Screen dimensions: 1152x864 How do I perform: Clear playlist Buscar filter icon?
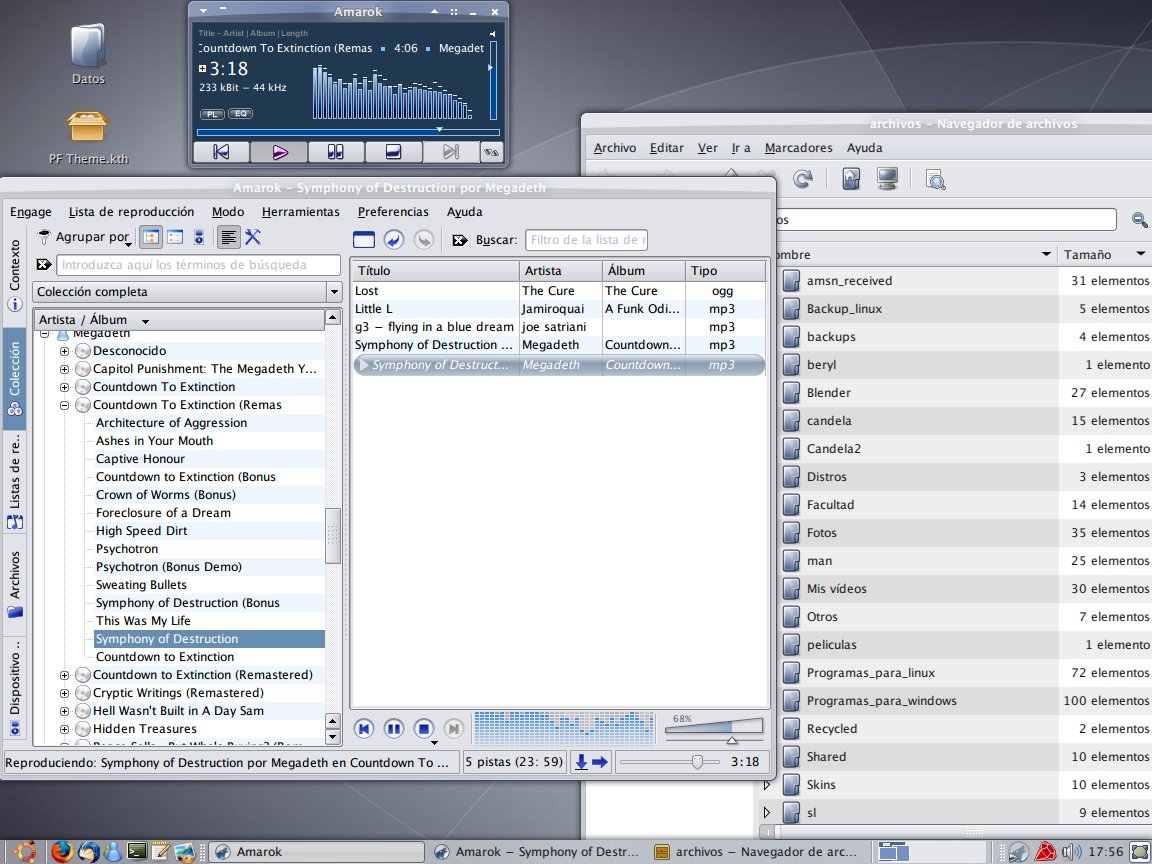(460, 240)
